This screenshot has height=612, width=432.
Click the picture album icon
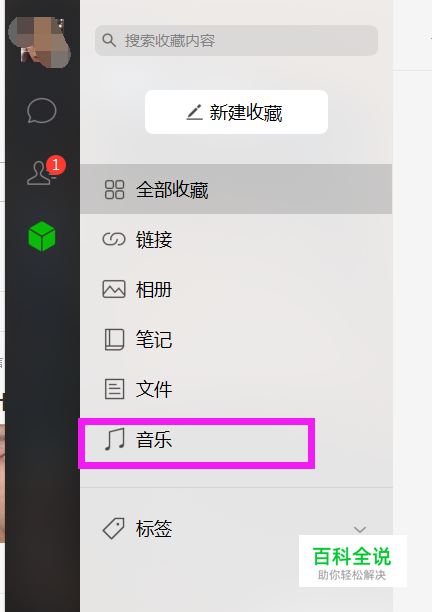(114, 289)
